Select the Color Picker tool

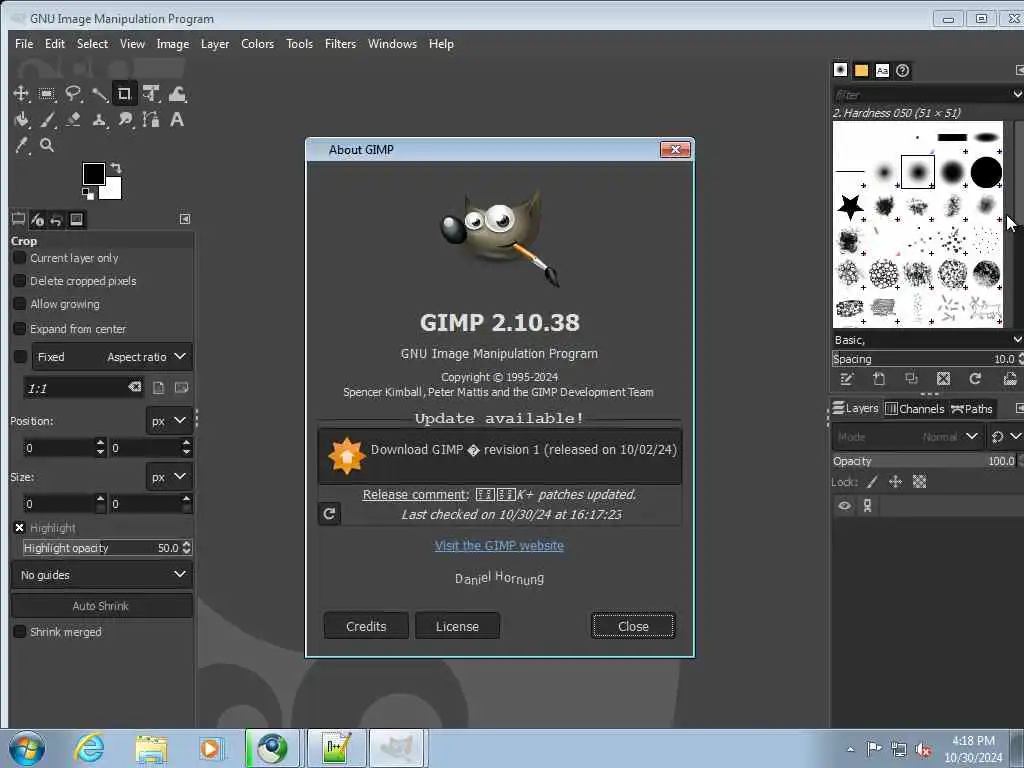pos(21,145)
